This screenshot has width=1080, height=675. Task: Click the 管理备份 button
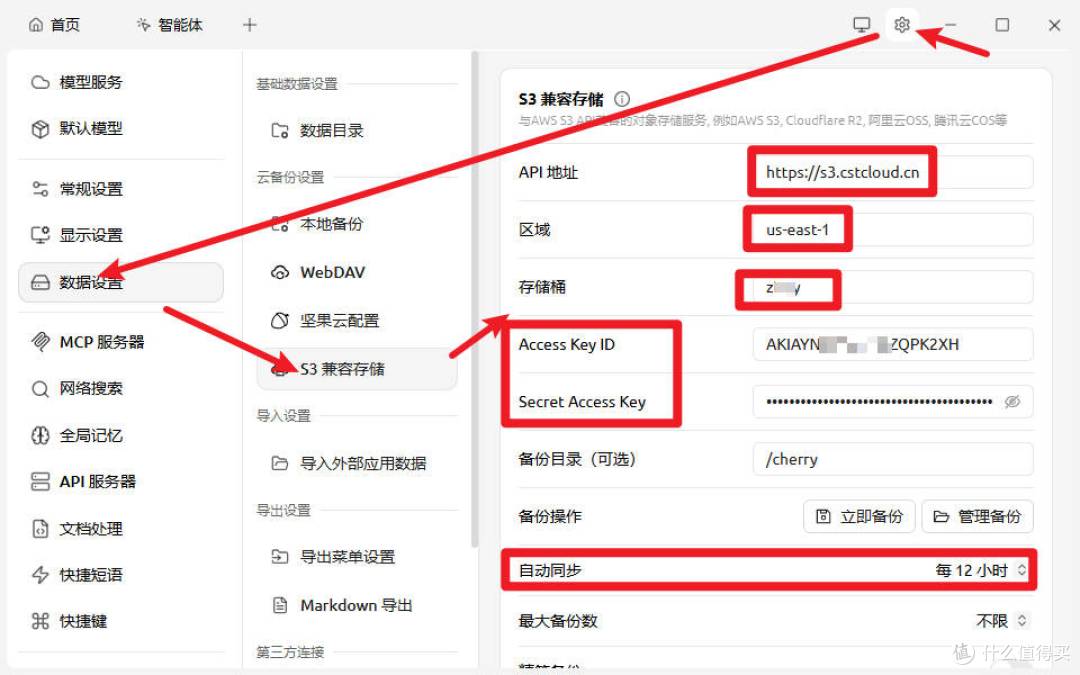pyautogui.click(x=977, y=516)
